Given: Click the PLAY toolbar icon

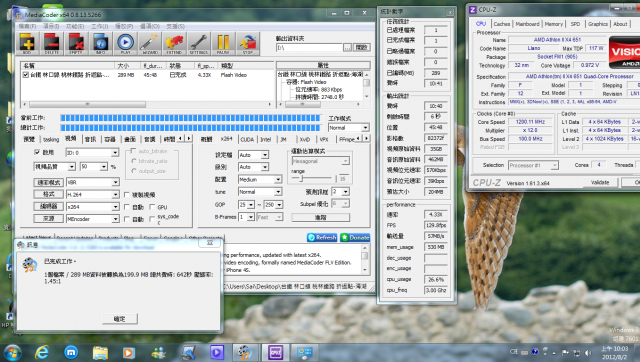Looking at the screenshot, I should [x=125, y=44].
